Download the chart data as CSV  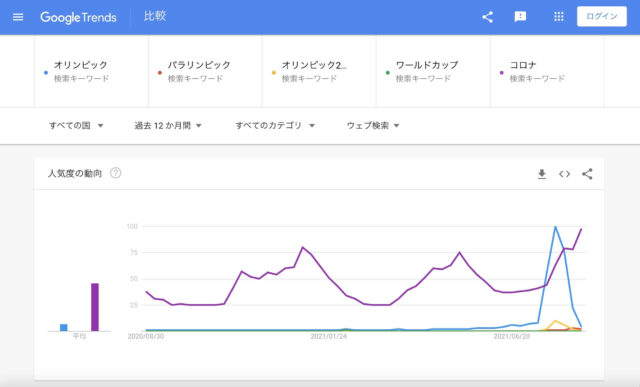point(542,174)
